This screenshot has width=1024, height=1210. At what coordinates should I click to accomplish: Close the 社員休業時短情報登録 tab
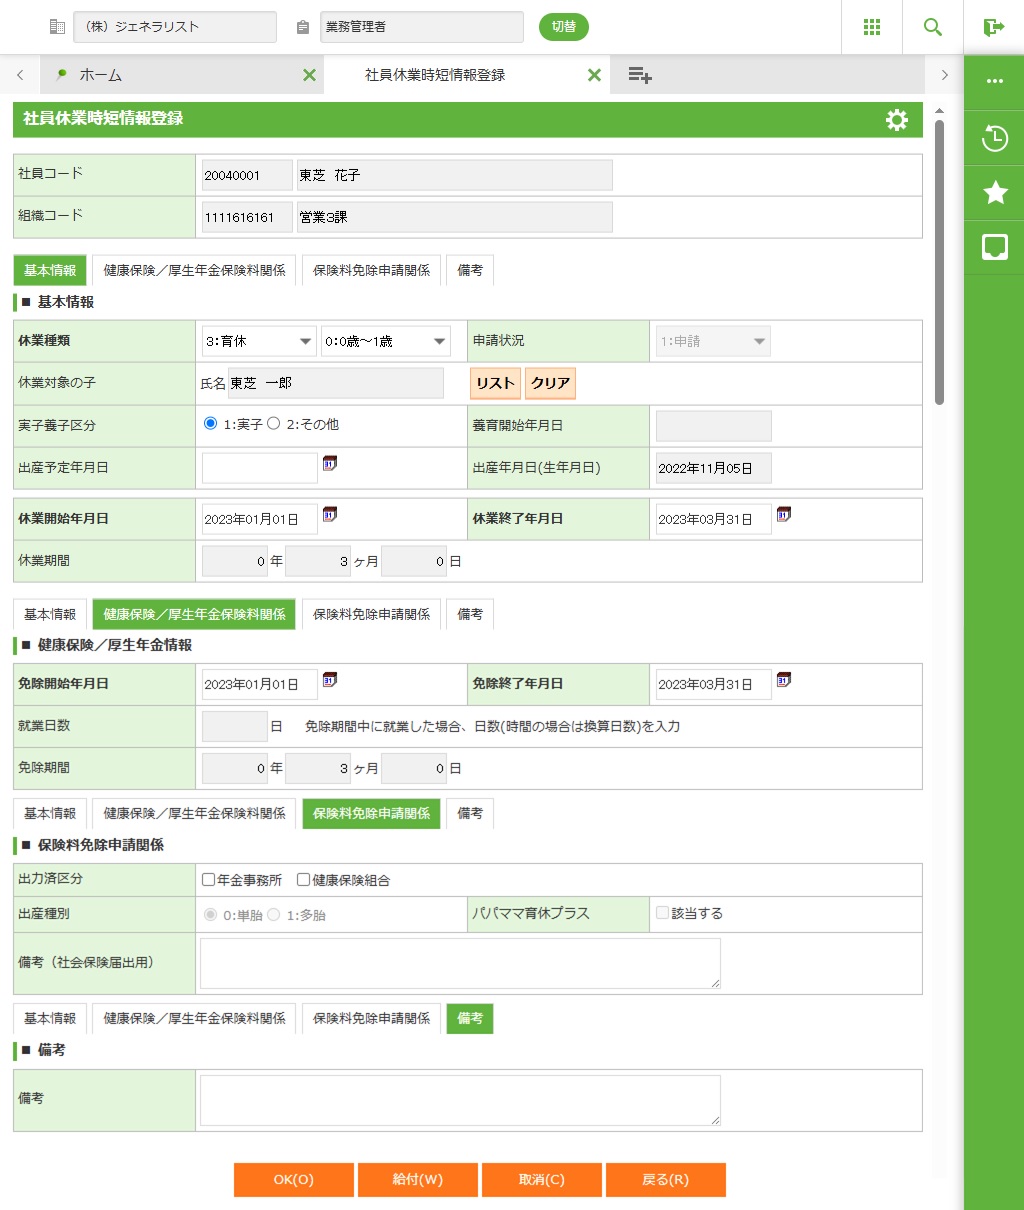coord(594,75)
